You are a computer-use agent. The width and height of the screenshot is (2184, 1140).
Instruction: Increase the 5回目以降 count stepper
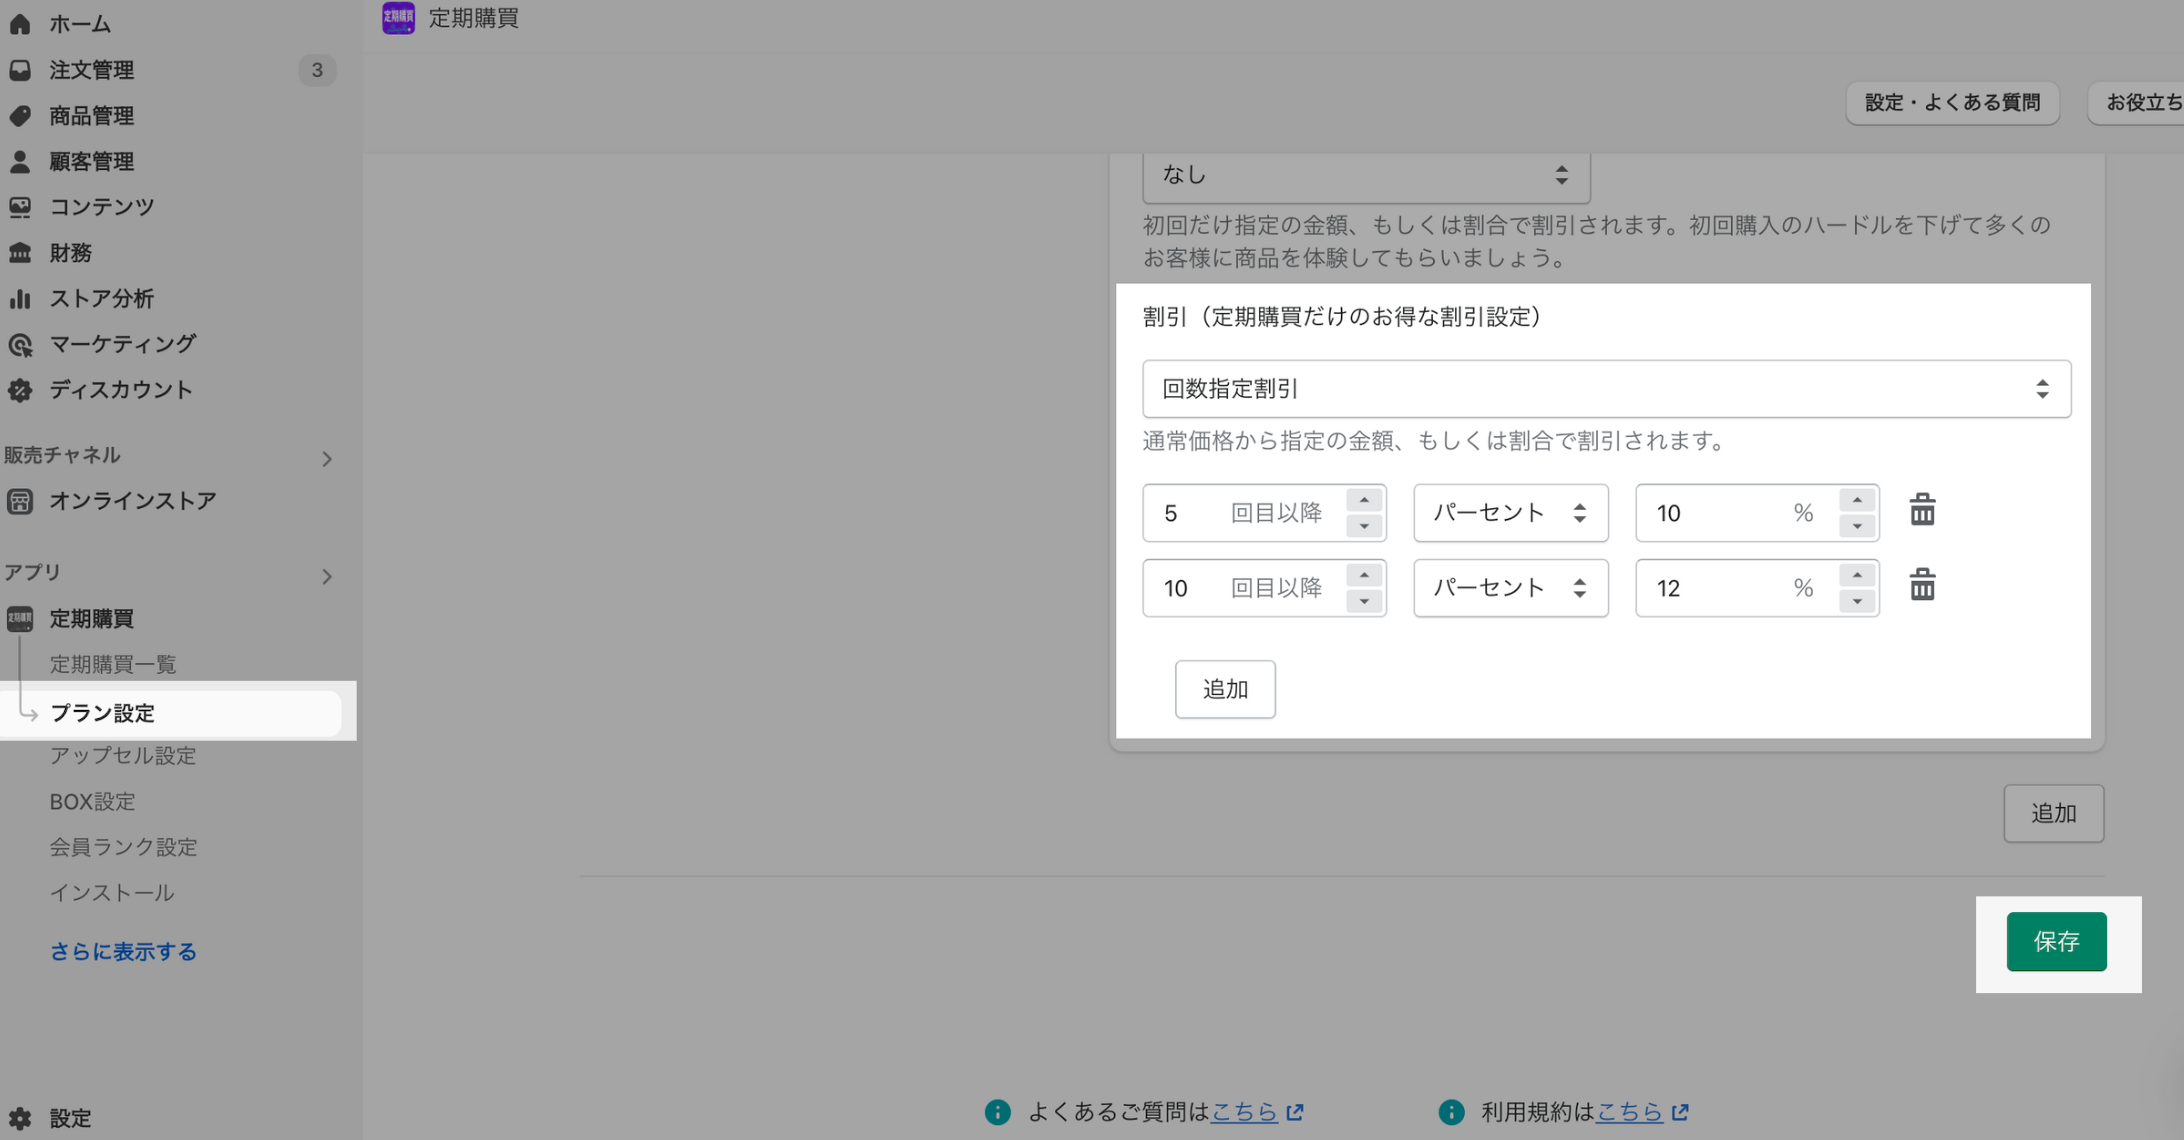pos(1364,500)
